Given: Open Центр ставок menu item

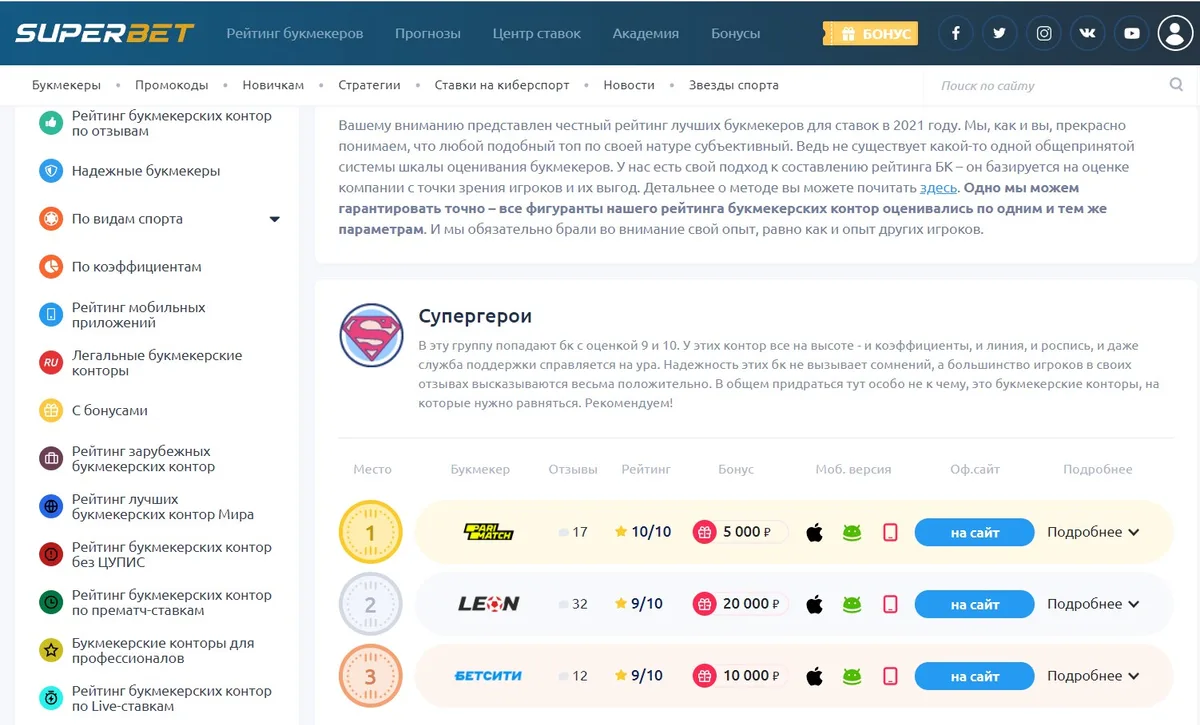Looking at the screenshot, I should point(537,33).
